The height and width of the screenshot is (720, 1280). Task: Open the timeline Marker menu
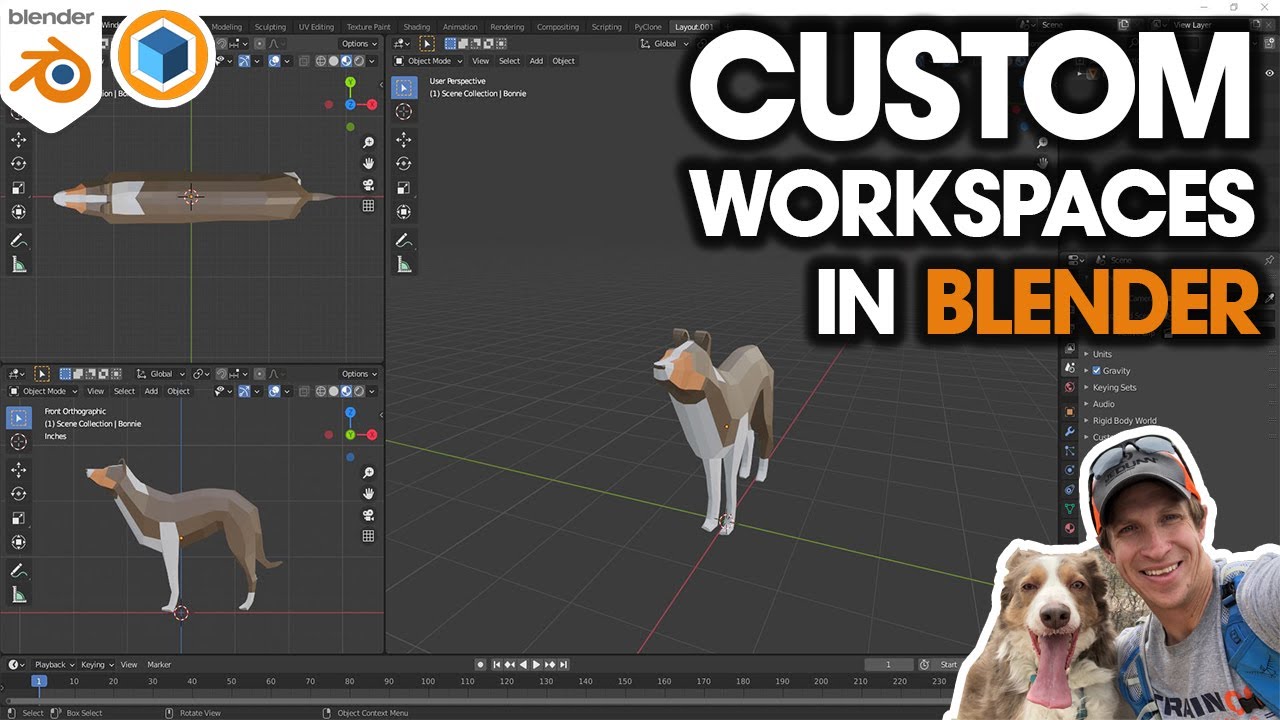pos(159,664)
